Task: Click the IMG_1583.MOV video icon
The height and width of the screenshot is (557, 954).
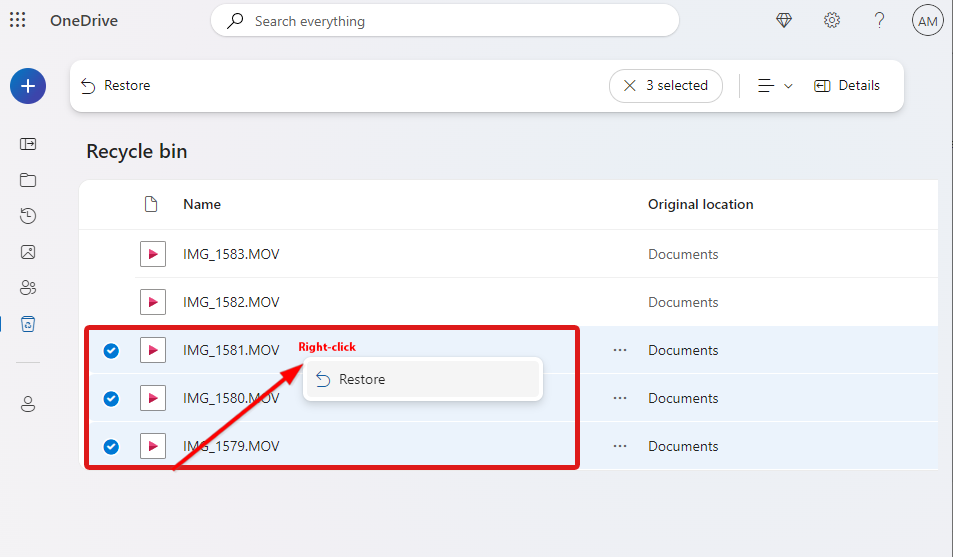Action: click(x=153, y=254)
